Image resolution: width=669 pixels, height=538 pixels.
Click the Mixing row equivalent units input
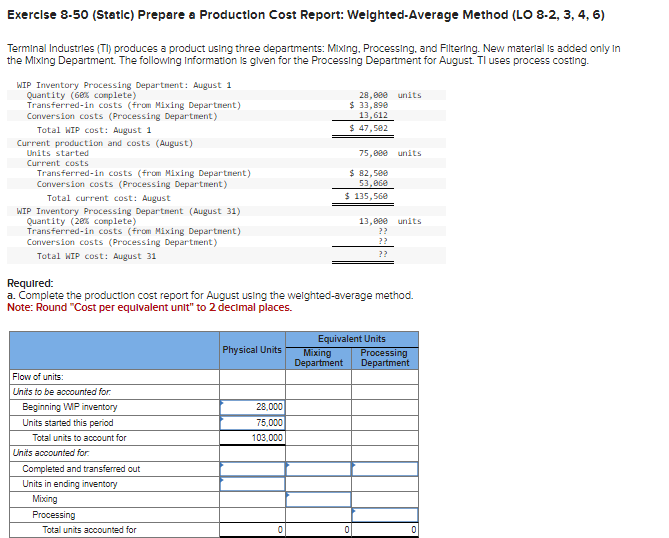pyautogui.click(x=318, y=500)
